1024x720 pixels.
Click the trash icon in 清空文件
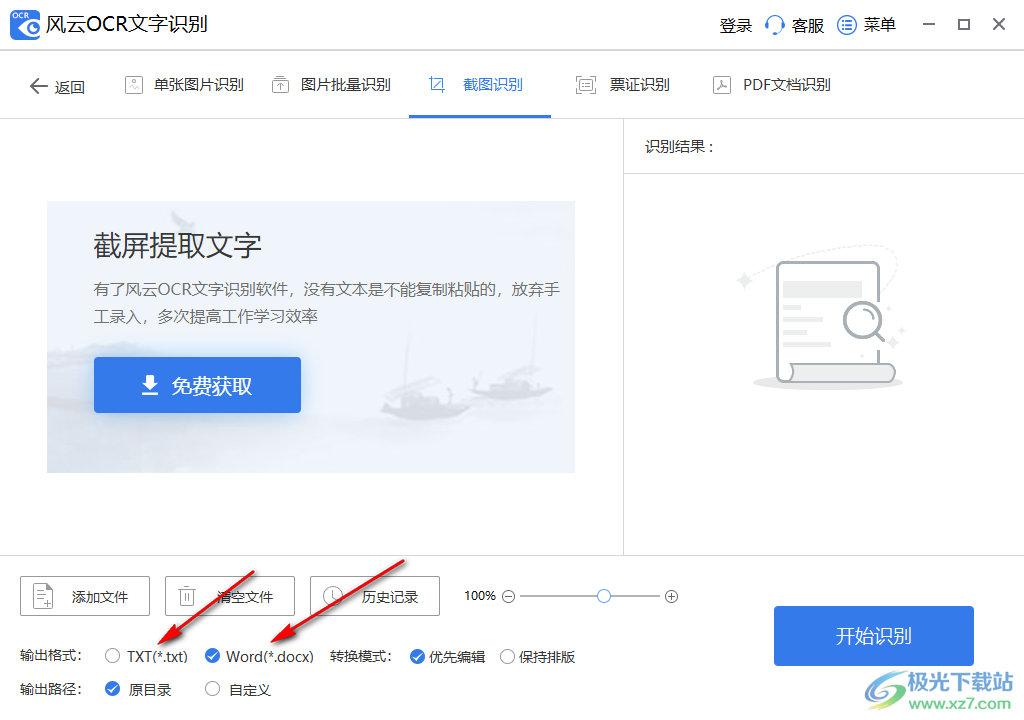pyautogui.click(x=187, y=596)
